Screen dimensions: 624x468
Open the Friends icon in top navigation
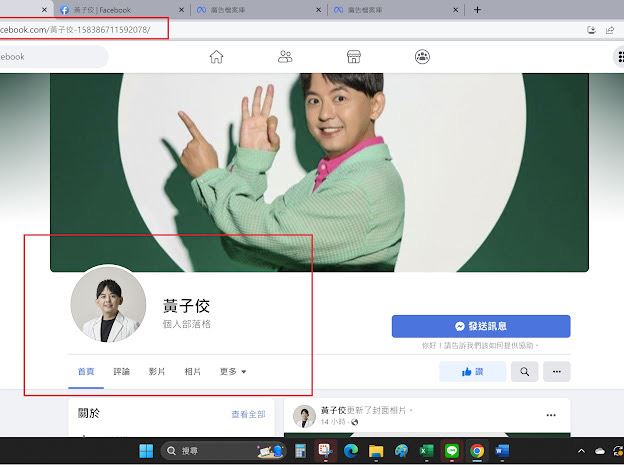(x=285, y=57)
